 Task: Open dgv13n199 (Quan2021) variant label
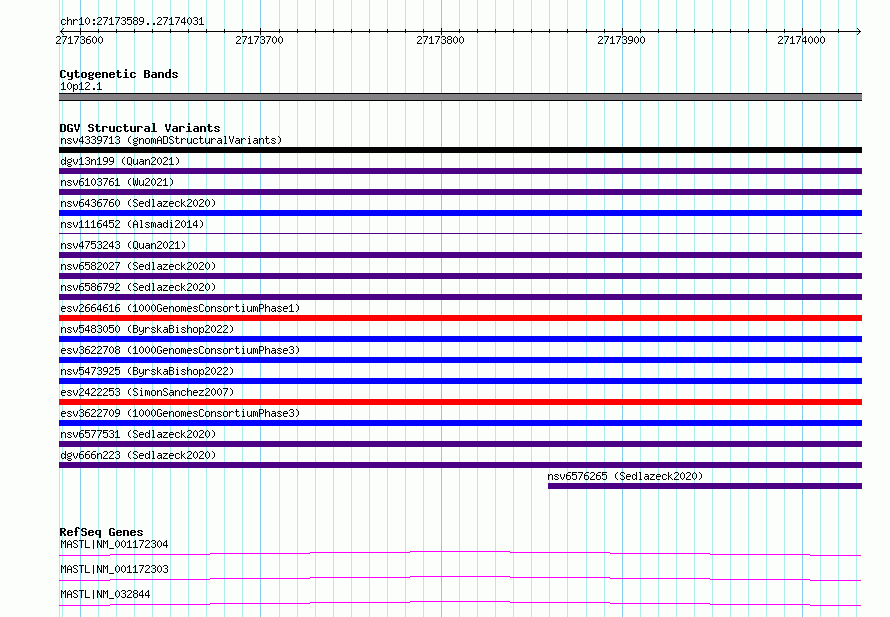coord(120,161)
